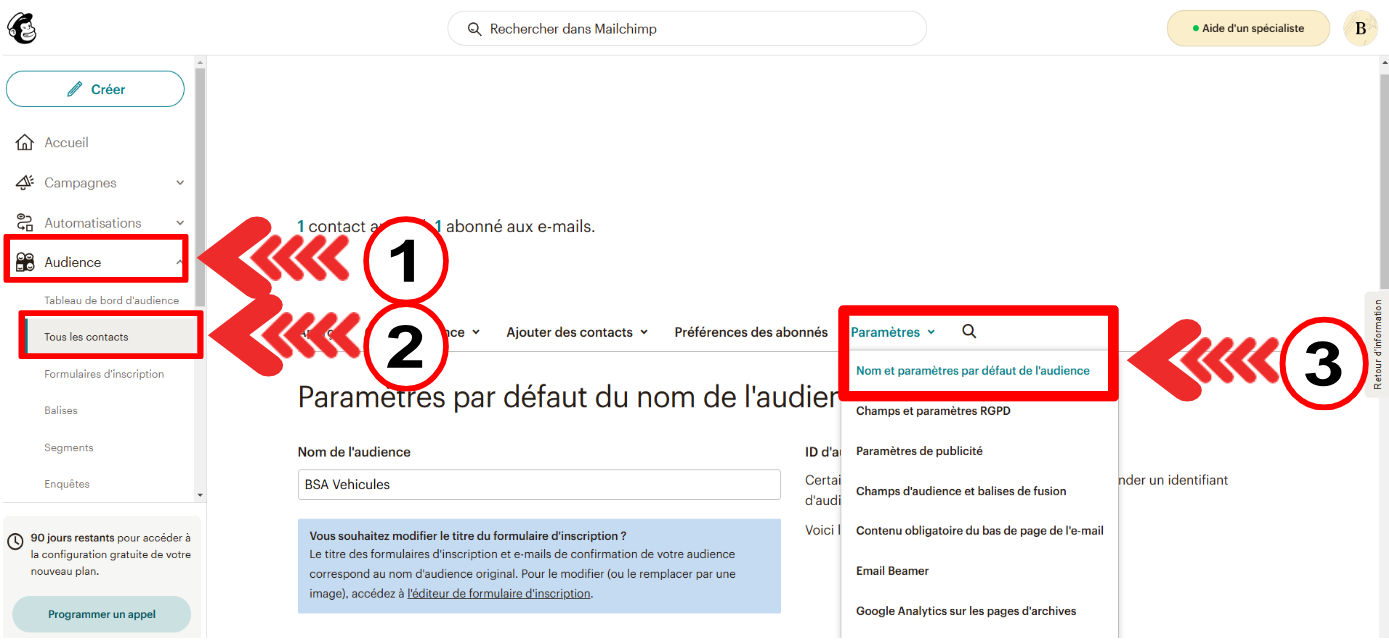This screenshot has height=642, width=1389.
Task: Click the Mailchimp monkey logo
Action: click(22, 28)
